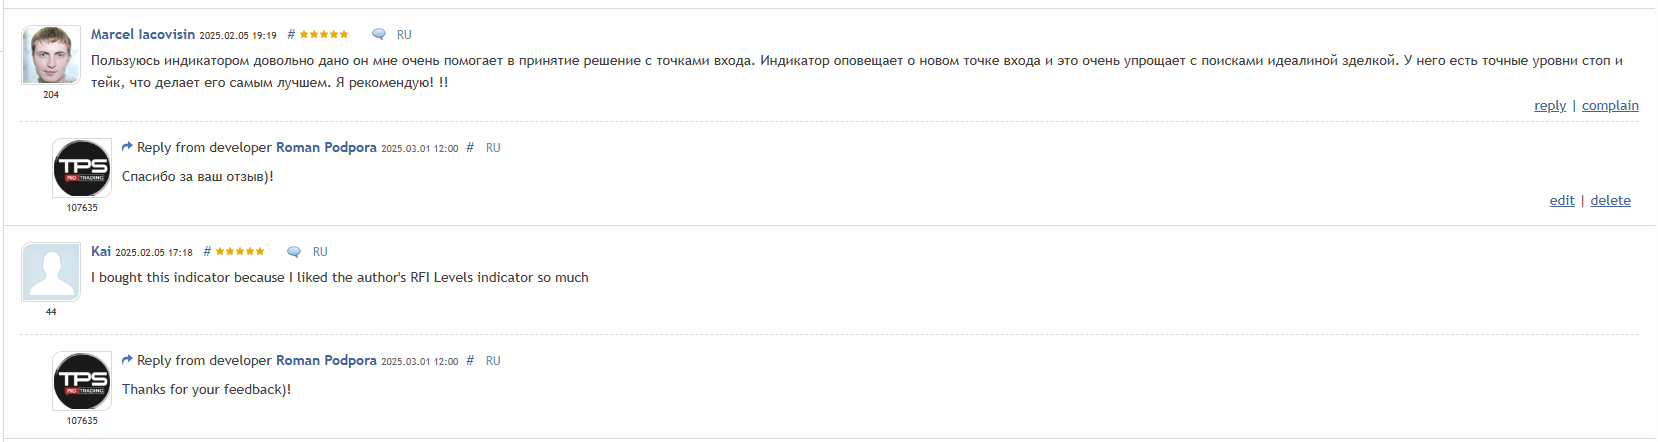
Task: Complain about Marcel Iacovisin's review
Action: click(x=1610, y=106)
